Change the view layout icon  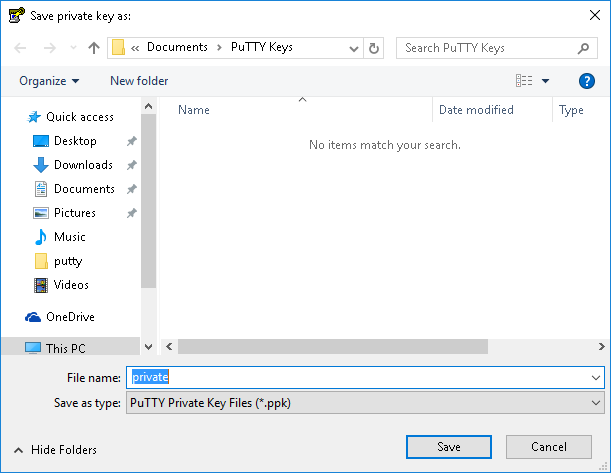(524, 81)
